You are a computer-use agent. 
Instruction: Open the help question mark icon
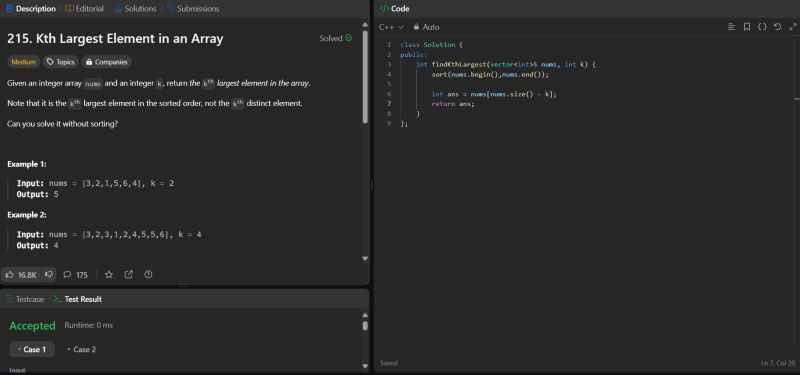[x=148, y=274]
